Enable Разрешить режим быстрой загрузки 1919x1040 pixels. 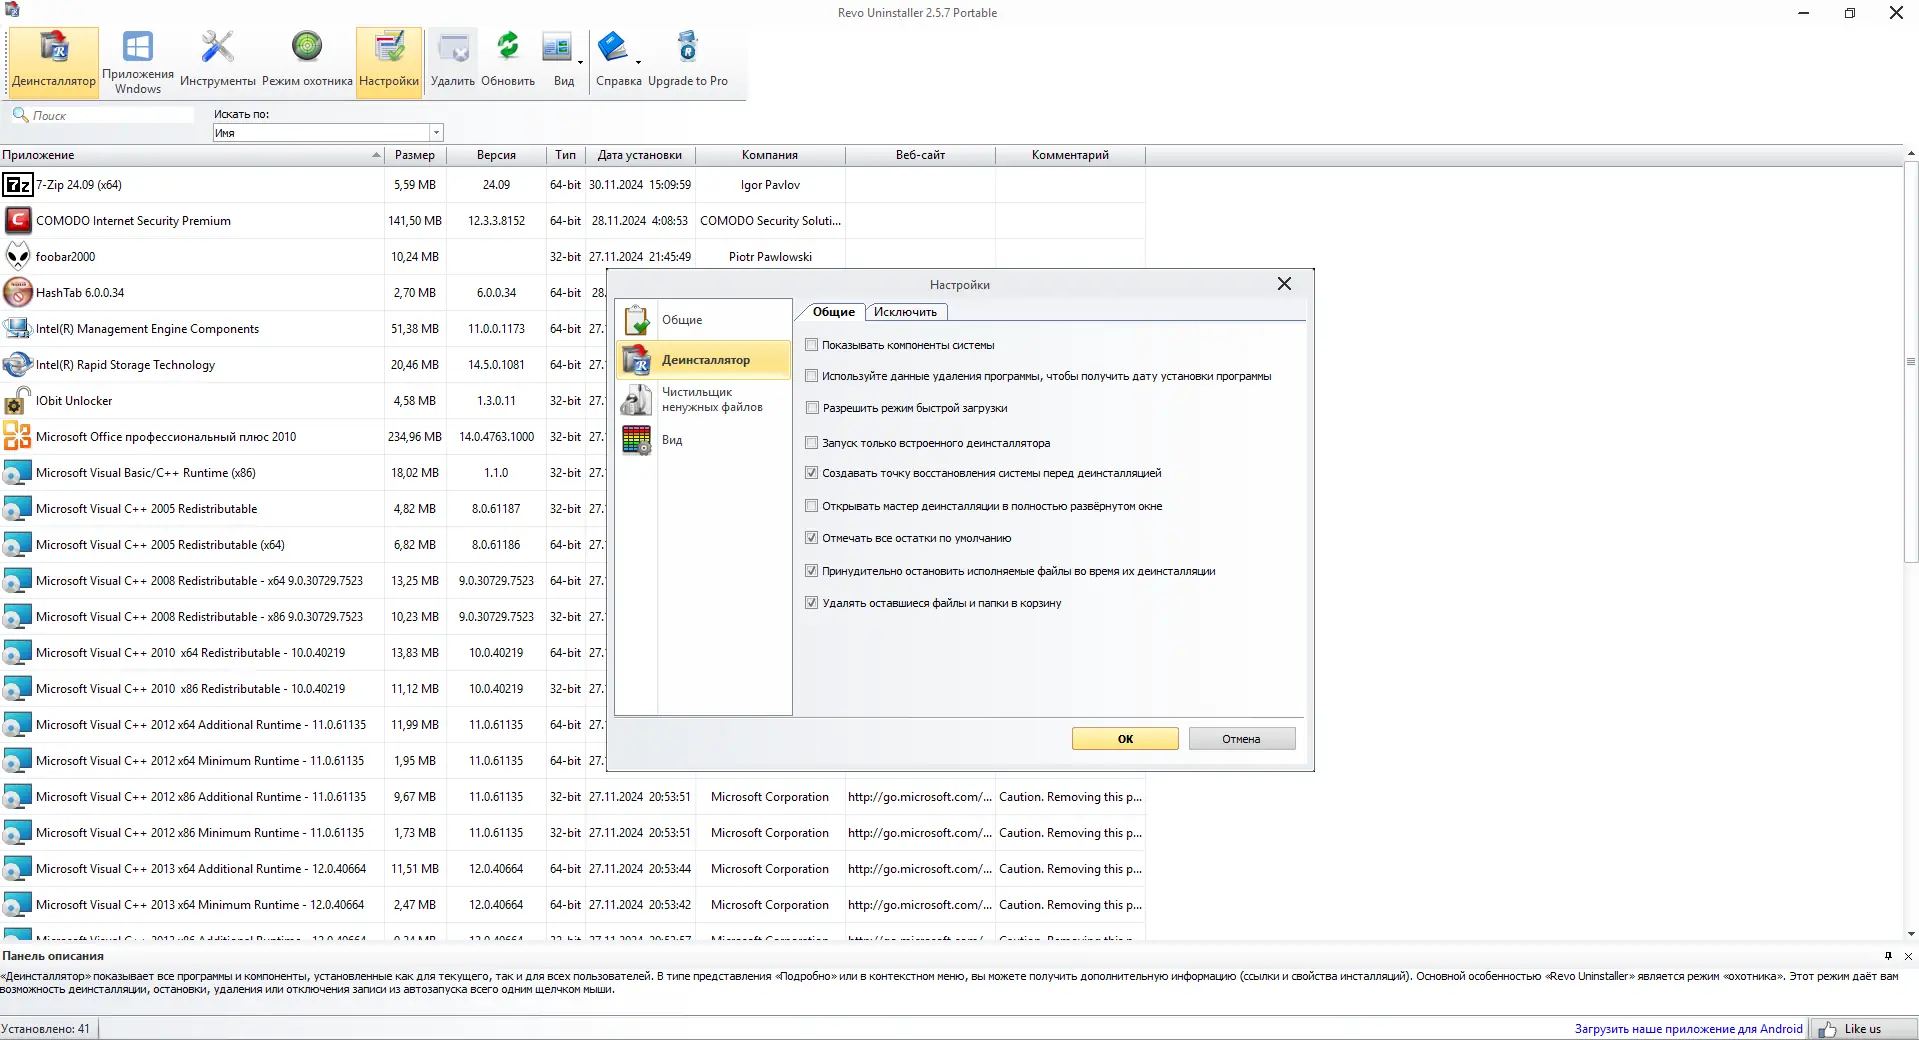click(x=812, y=408)
